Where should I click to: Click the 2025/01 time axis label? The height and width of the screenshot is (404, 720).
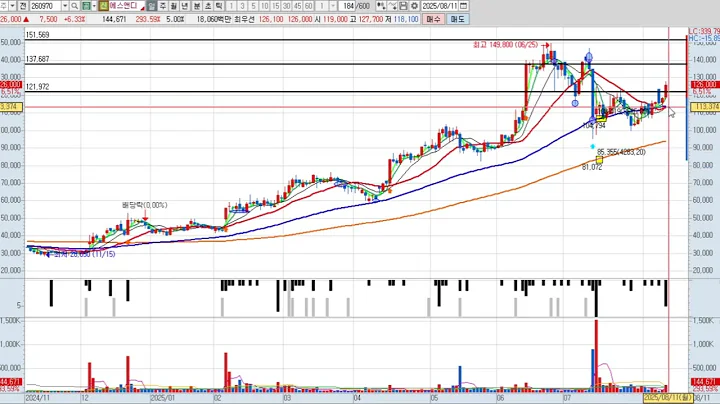click(x=161, y=398)
